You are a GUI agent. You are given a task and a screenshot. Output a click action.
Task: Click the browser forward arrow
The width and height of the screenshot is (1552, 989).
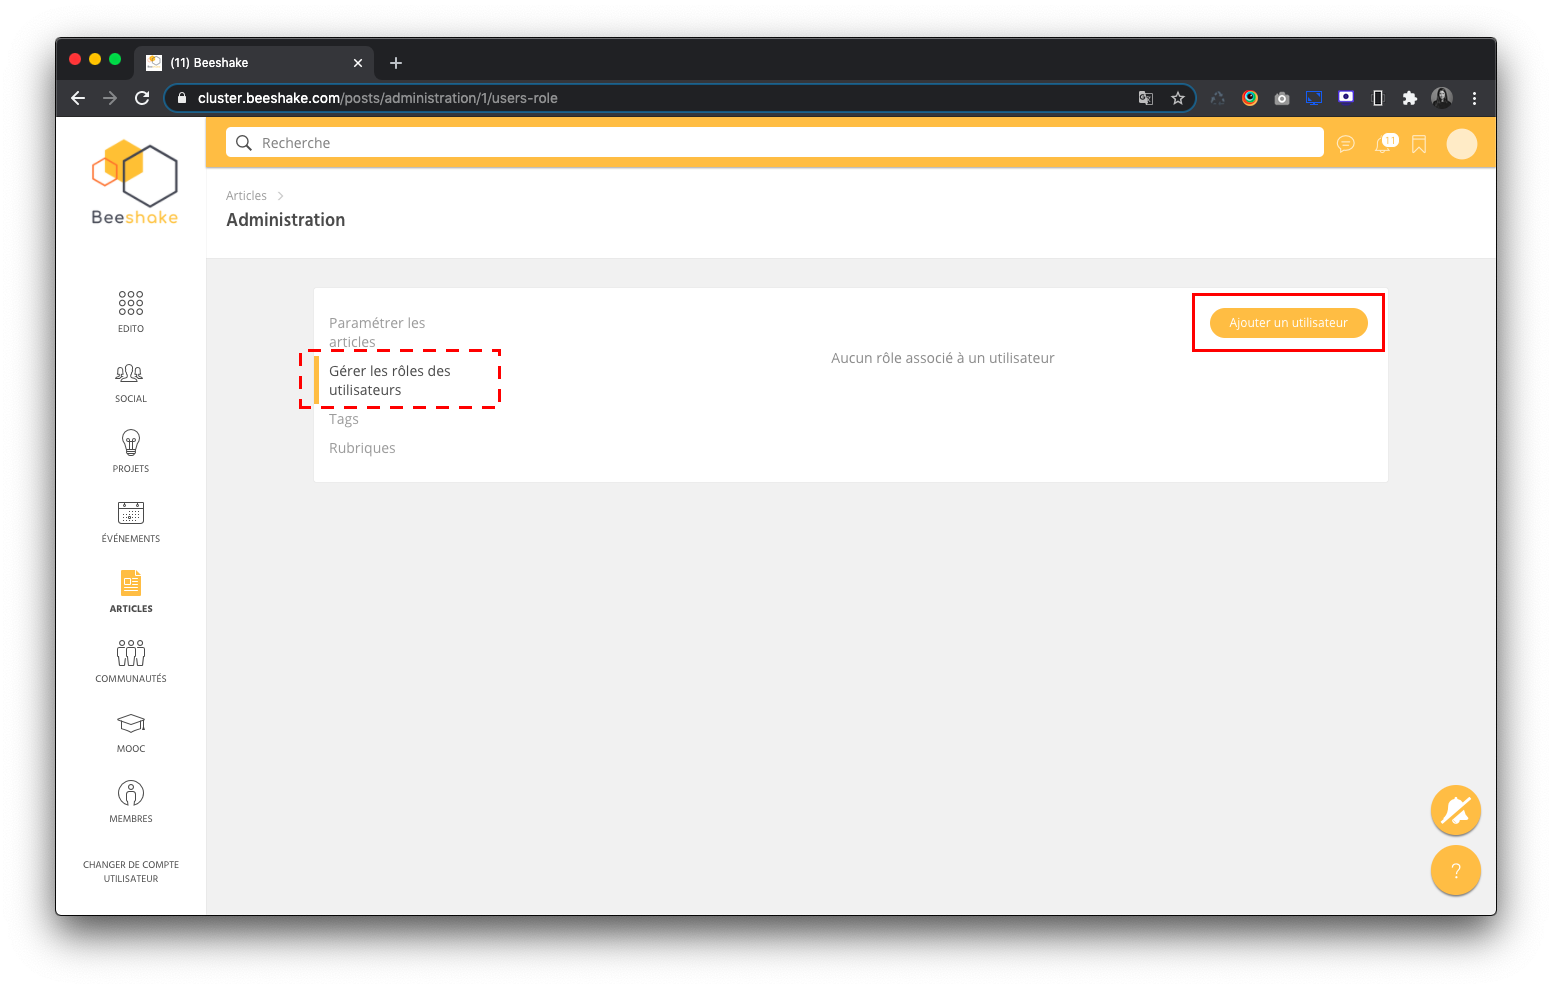click(x=110, y=98)
